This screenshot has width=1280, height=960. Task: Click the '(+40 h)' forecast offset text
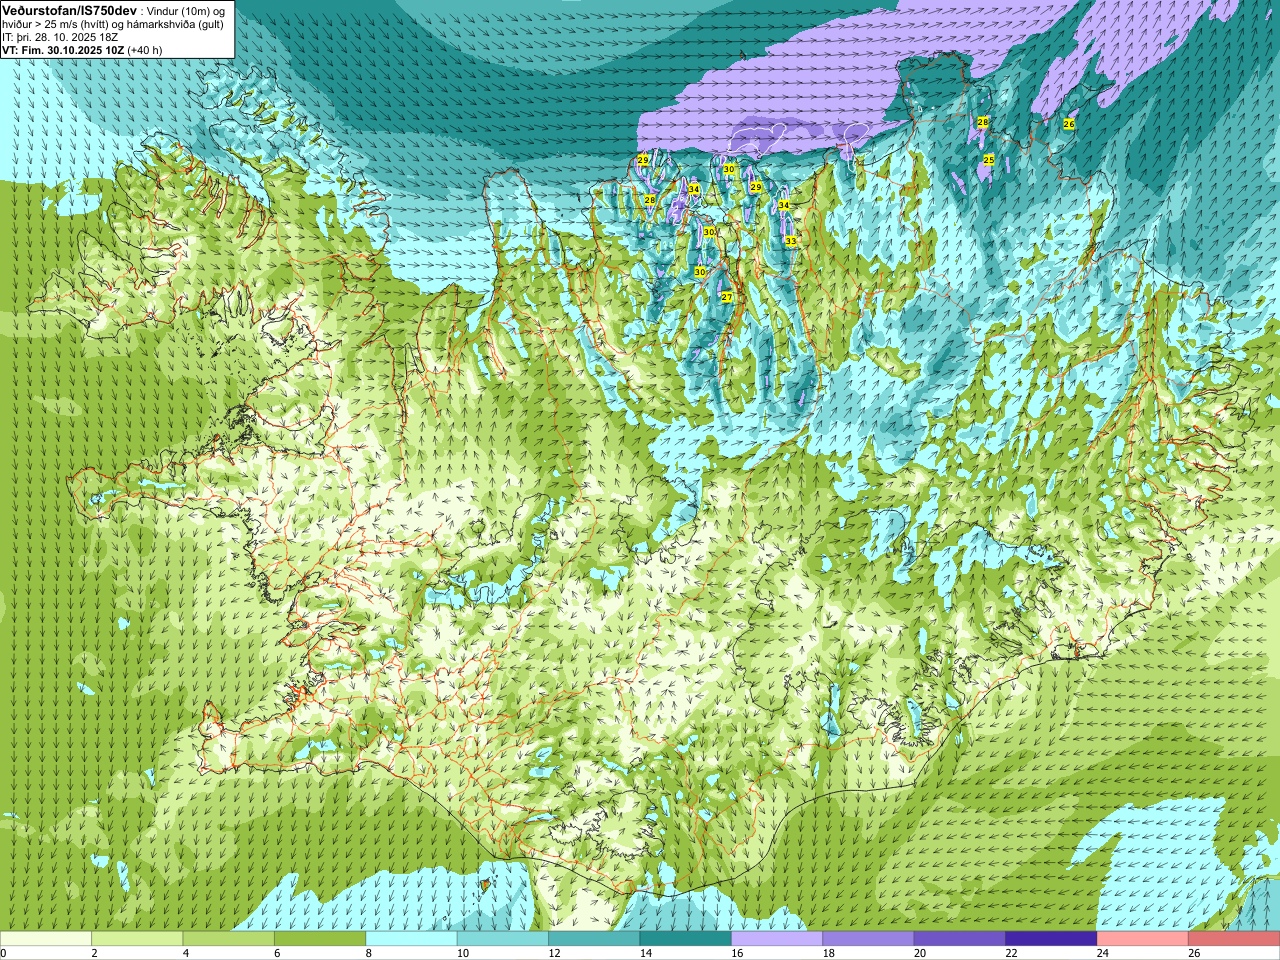pos(145,50)
